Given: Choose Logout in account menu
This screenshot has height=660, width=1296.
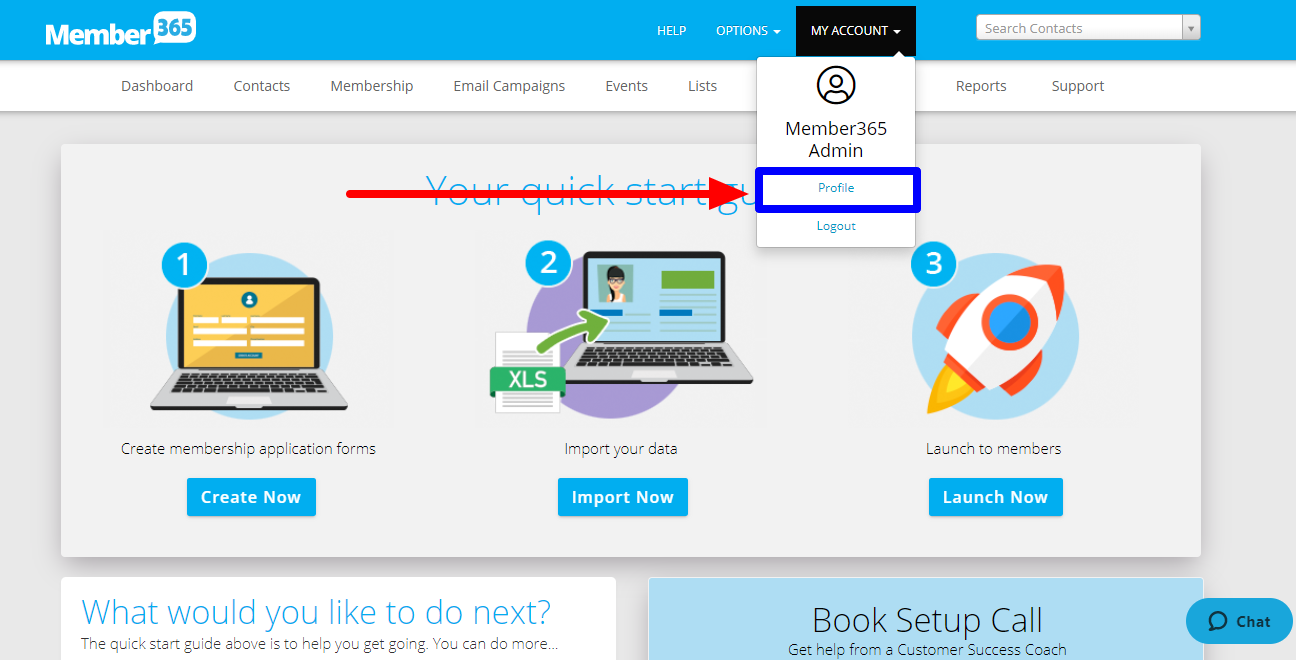Looking at the screenshot, I should coord(836,226).
